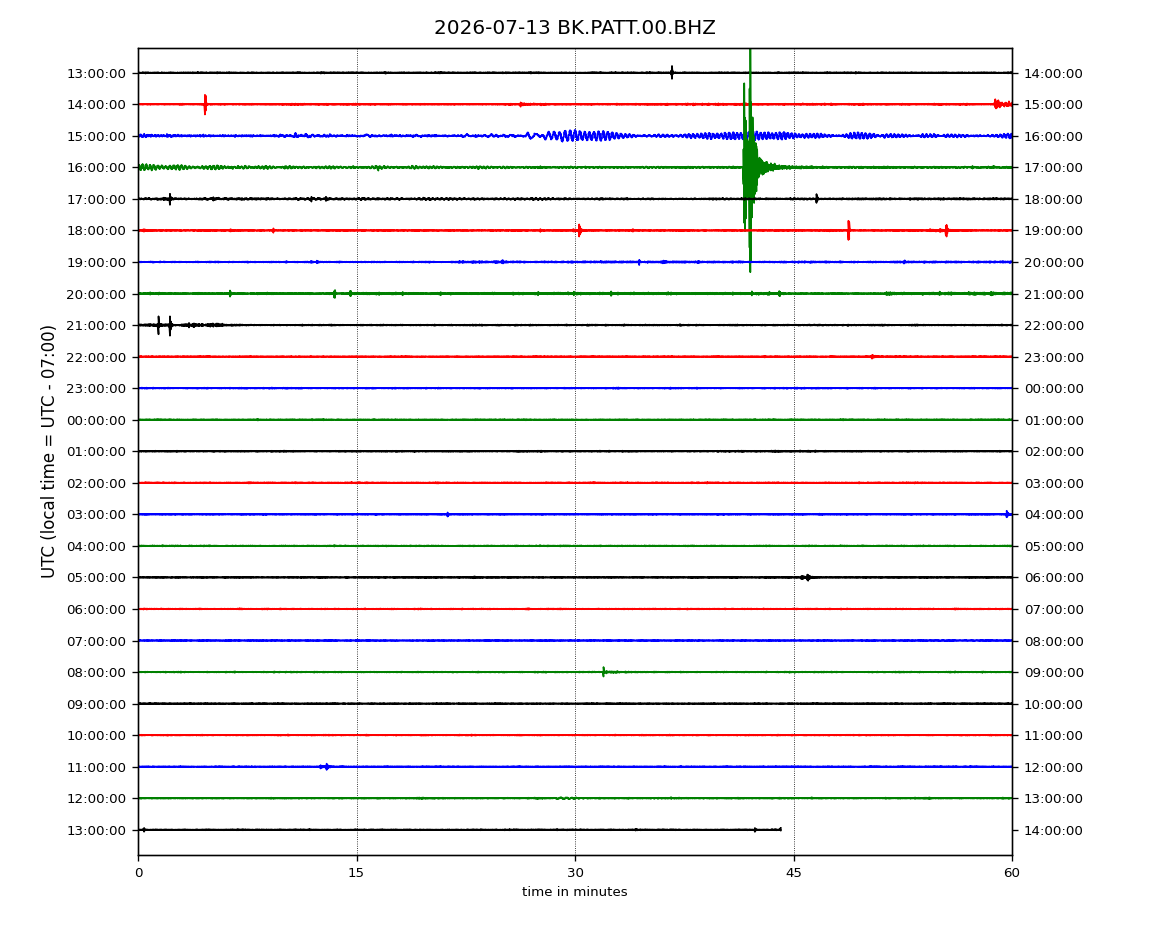Click the red spike on the 14:00:00 trace
This screenshot has height=950, width=1150.
[205, 104]
